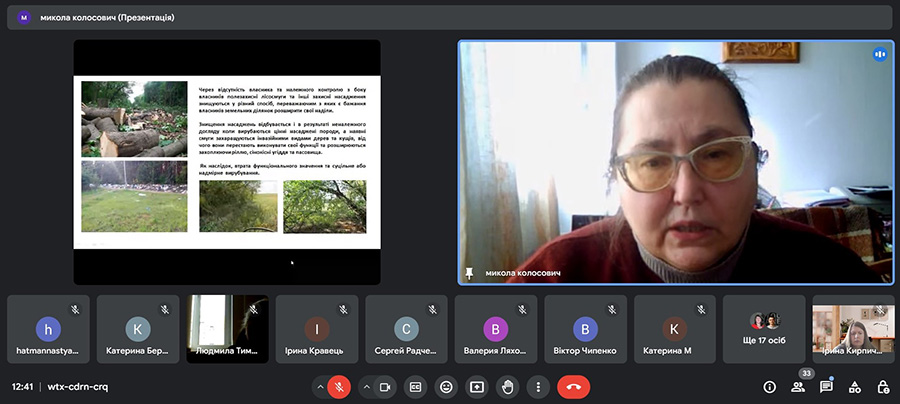Viewport: 900px width, 404px height.
Task: Open the three-dot more options menu
Action: coord(539,387)
